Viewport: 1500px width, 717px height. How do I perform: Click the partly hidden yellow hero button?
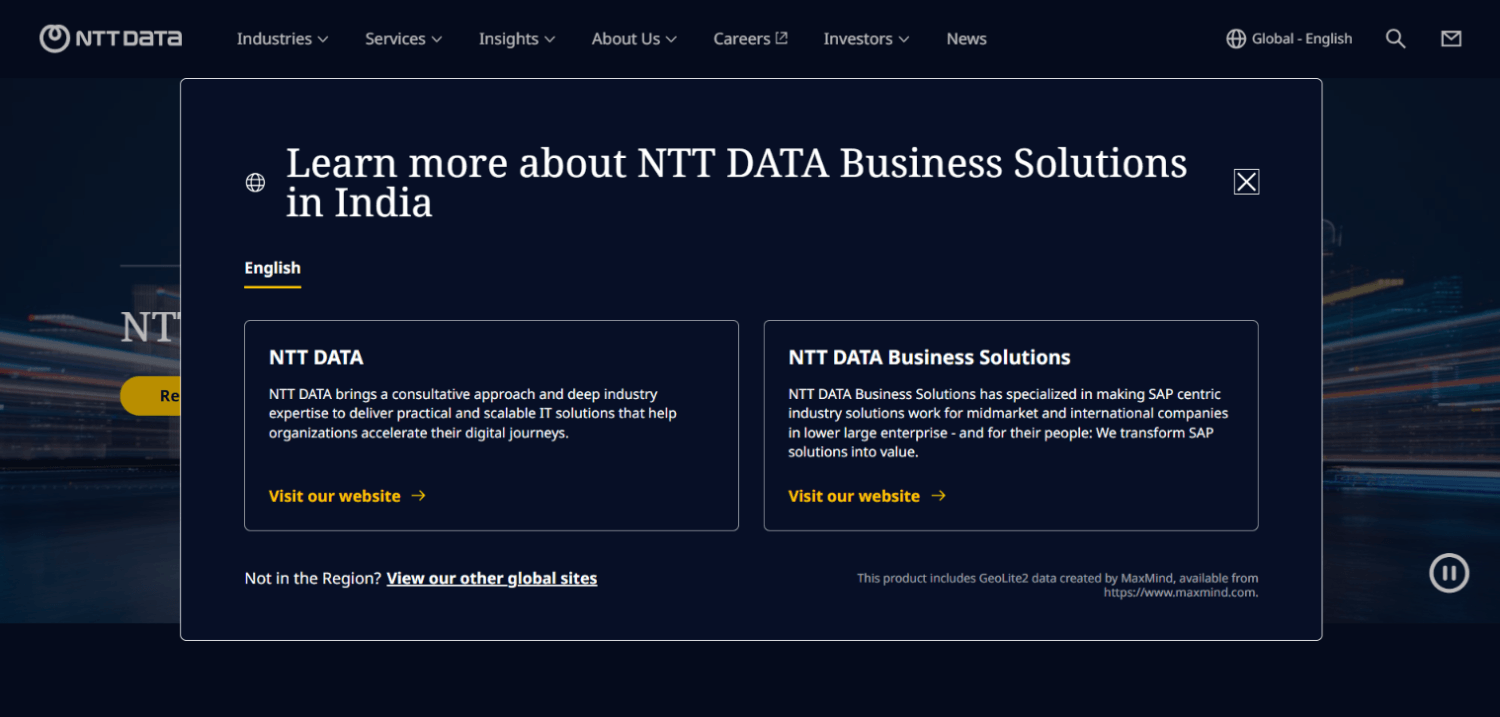(150, 396)
